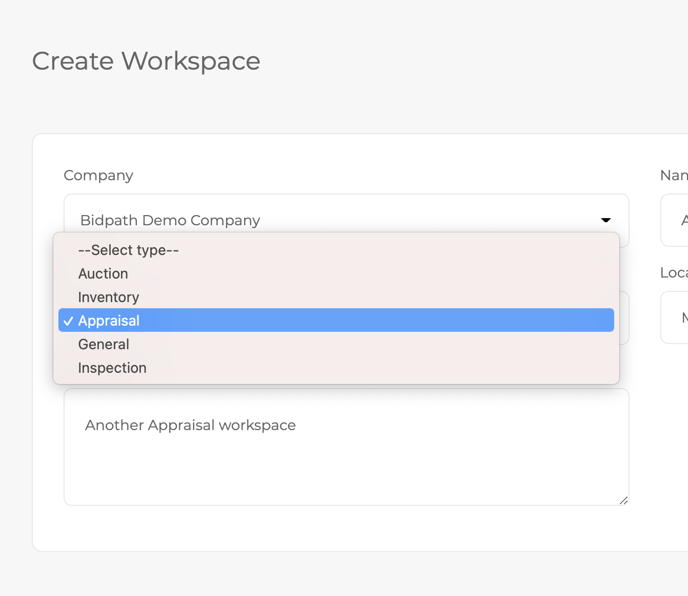Click the Company field label
This screenshot has height=596, width=688.
click(x=98, y=175)
